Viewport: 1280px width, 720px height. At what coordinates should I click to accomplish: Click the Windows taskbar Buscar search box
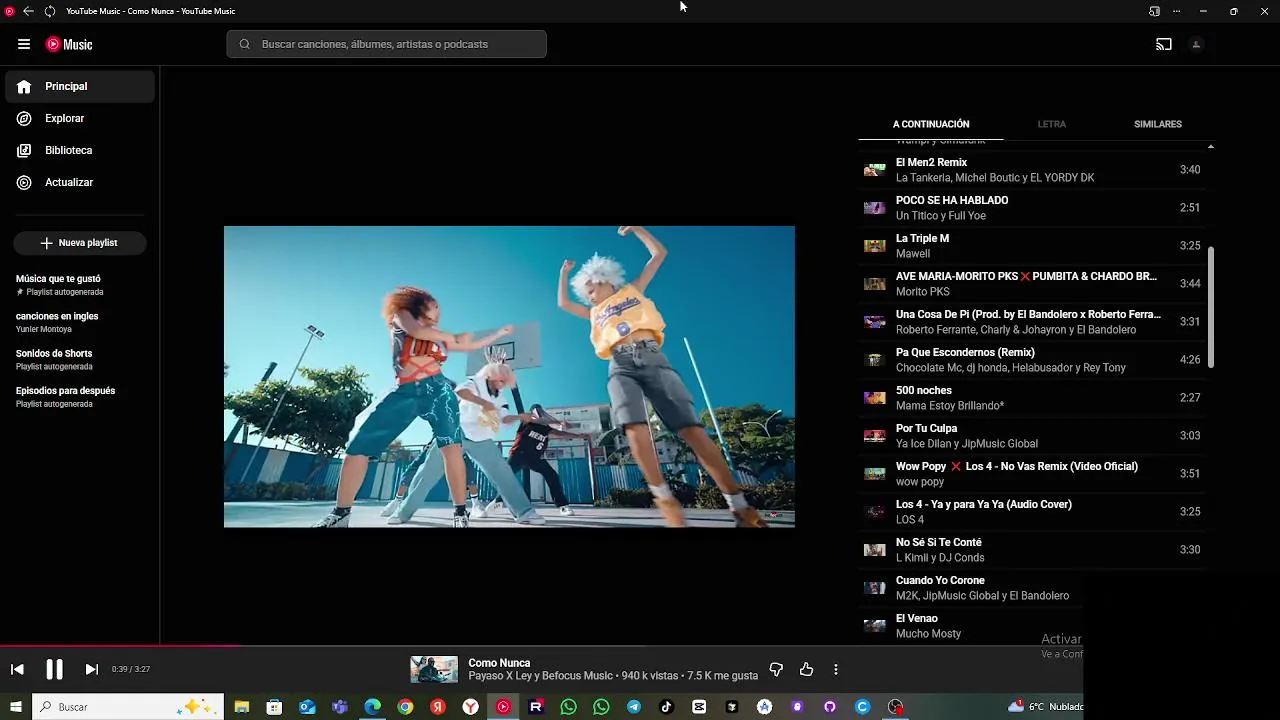(x=128, y=707)
